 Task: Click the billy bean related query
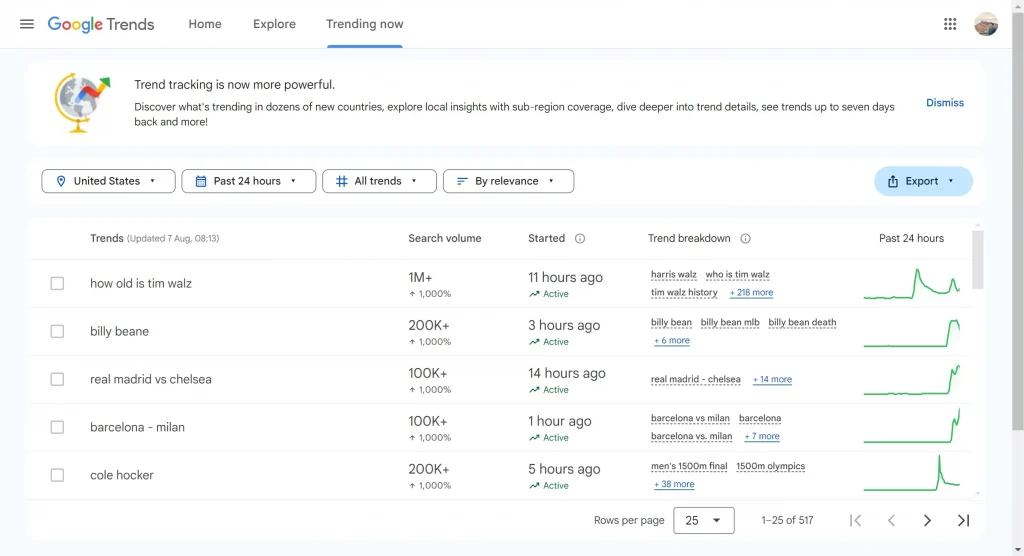(x=671, y=323)
